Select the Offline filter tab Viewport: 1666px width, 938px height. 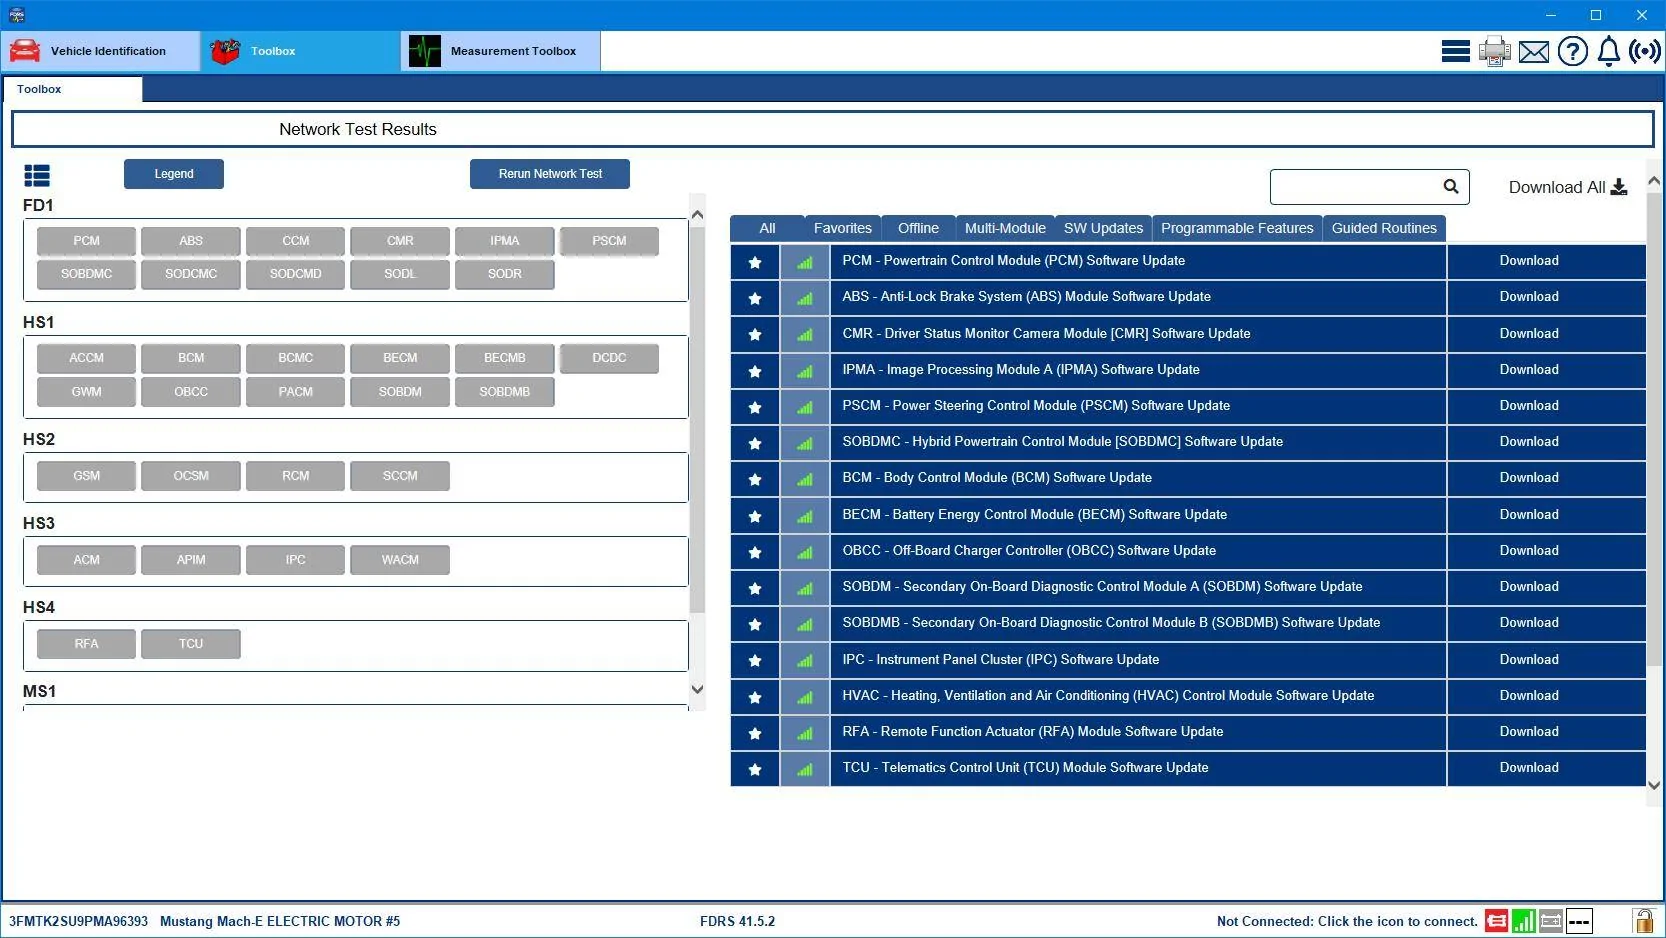coord(918,228)
